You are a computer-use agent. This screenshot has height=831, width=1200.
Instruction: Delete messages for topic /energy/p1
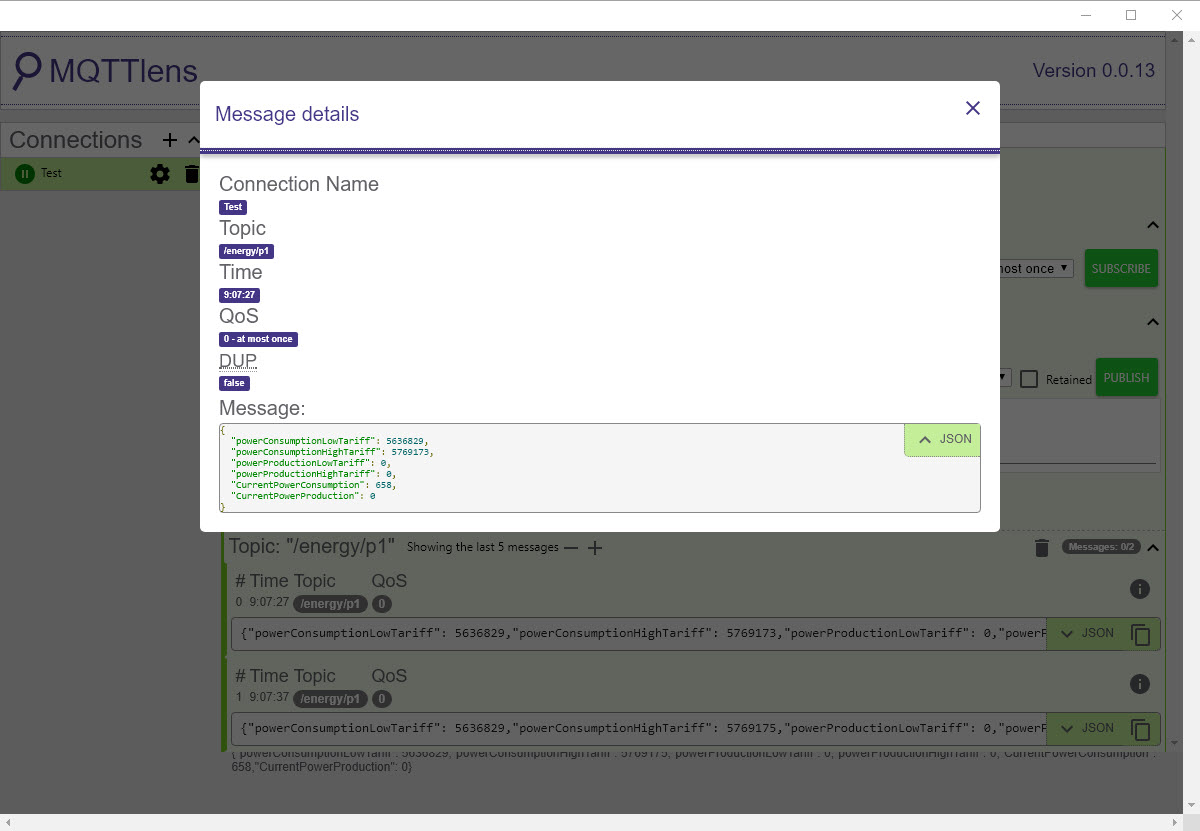(1042, 548)
